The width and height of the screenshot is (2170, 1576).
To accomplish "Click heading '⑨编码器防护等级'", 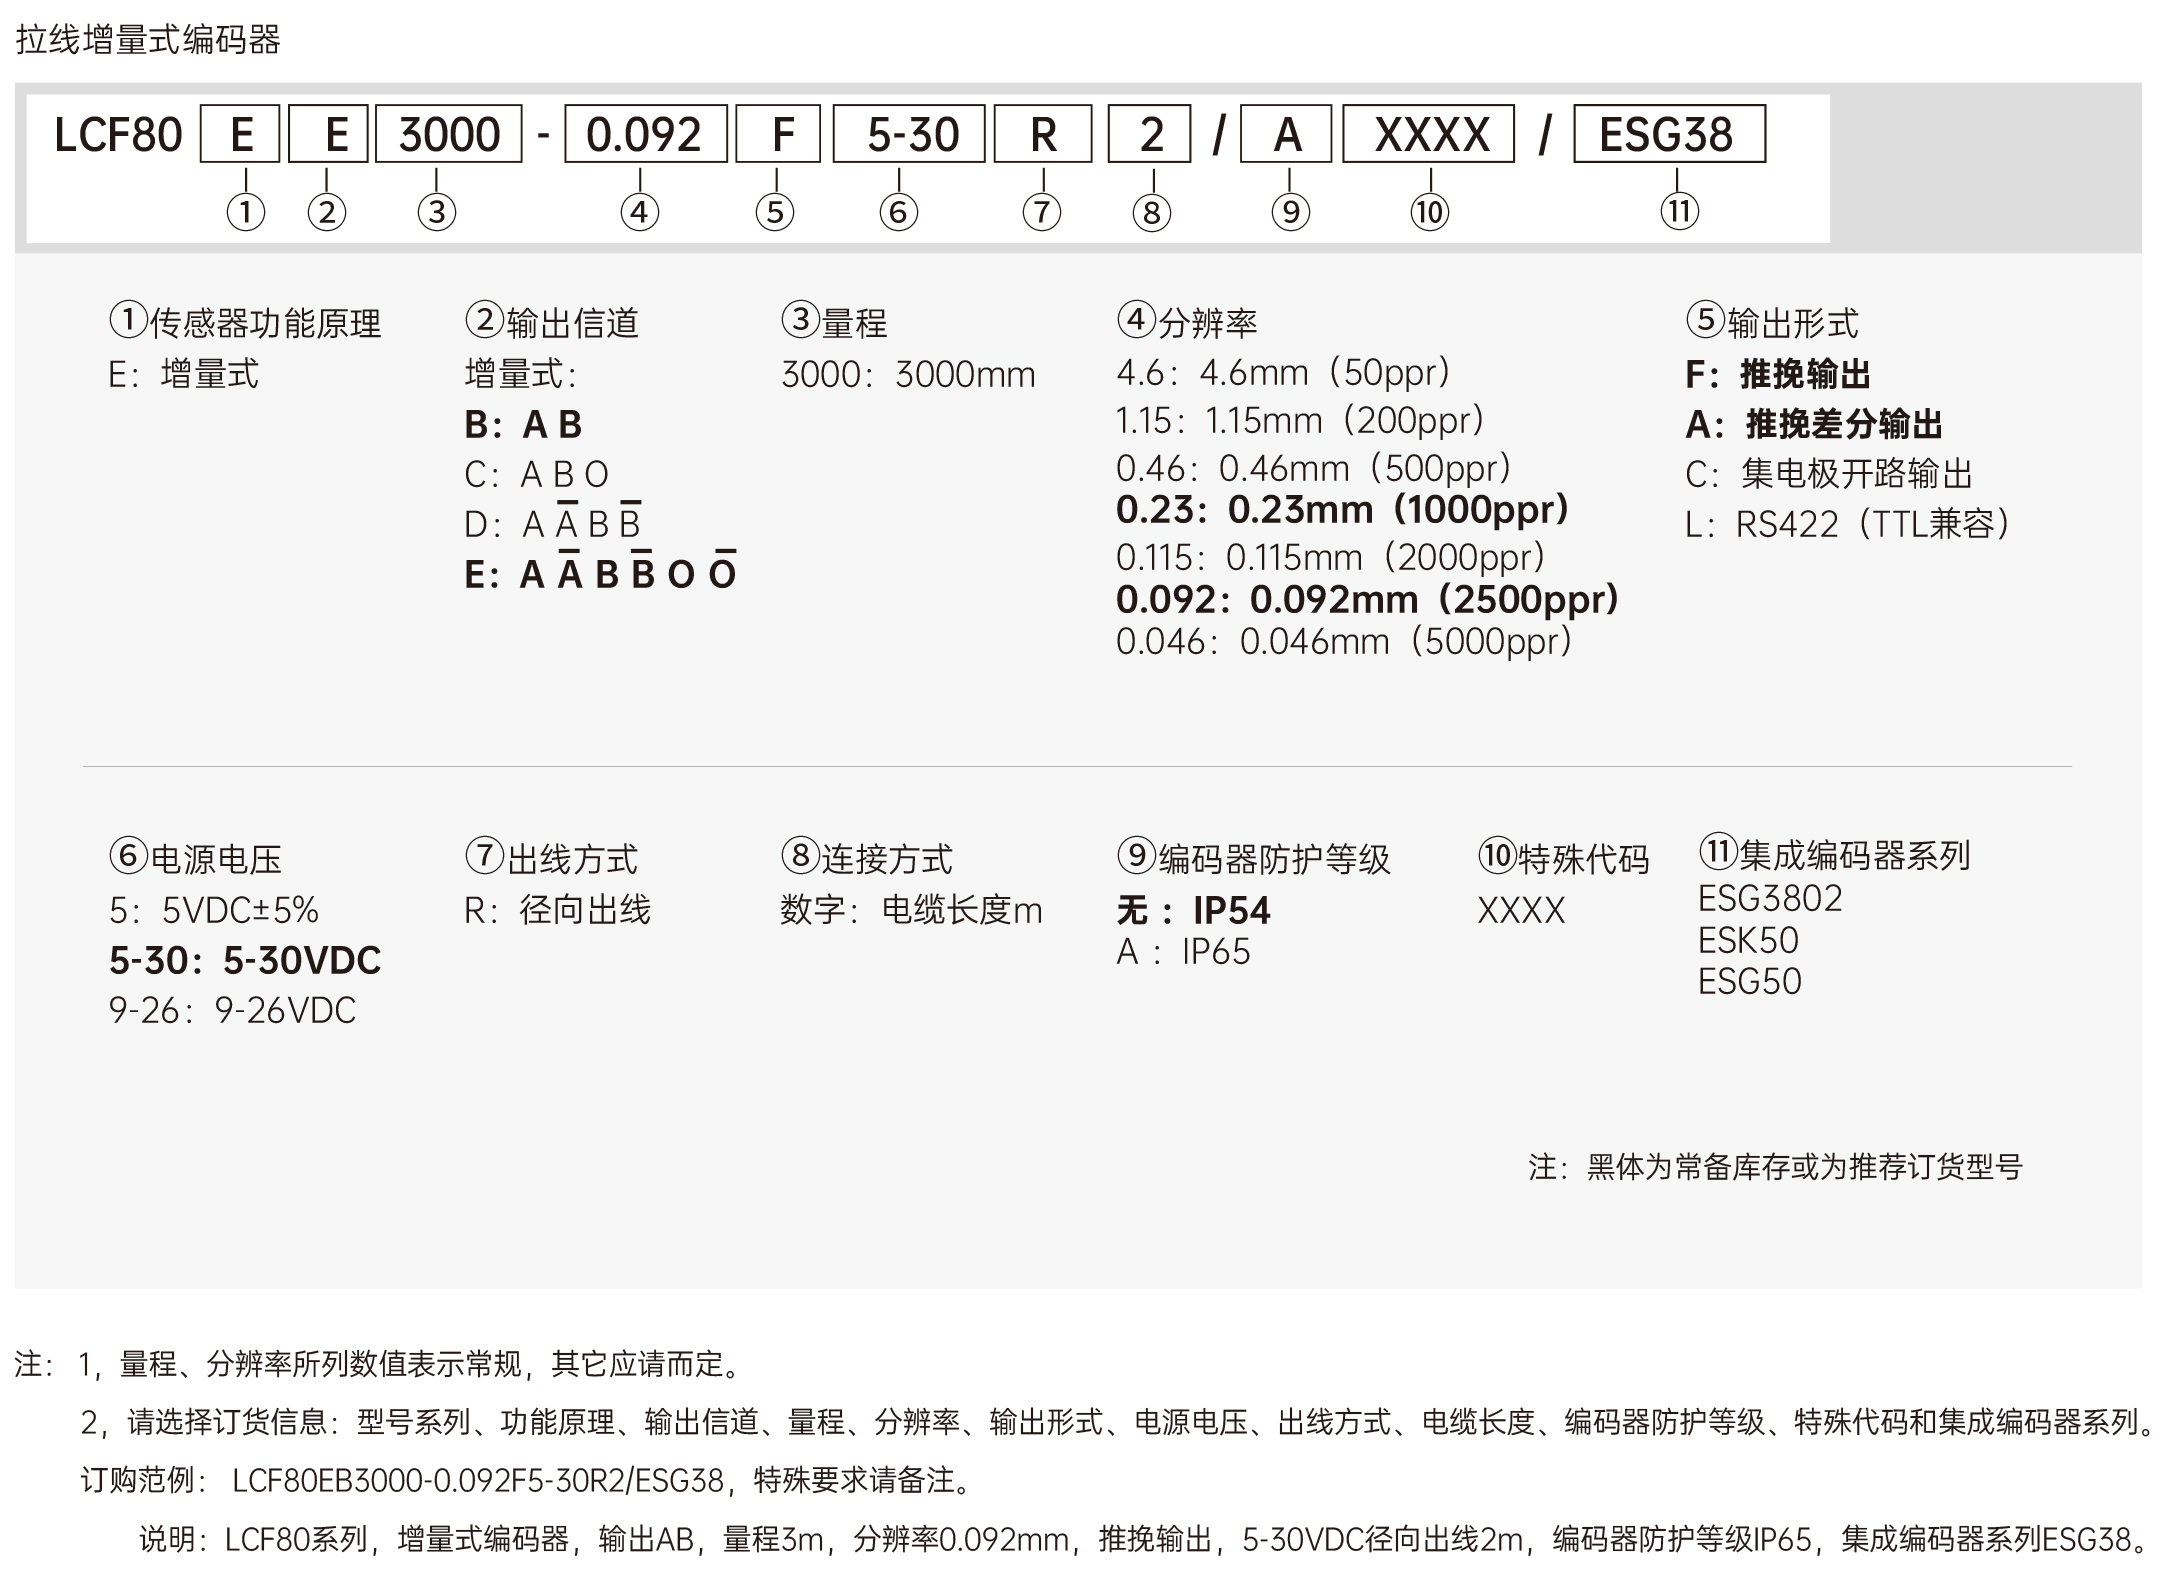I will pos(1254,858).
